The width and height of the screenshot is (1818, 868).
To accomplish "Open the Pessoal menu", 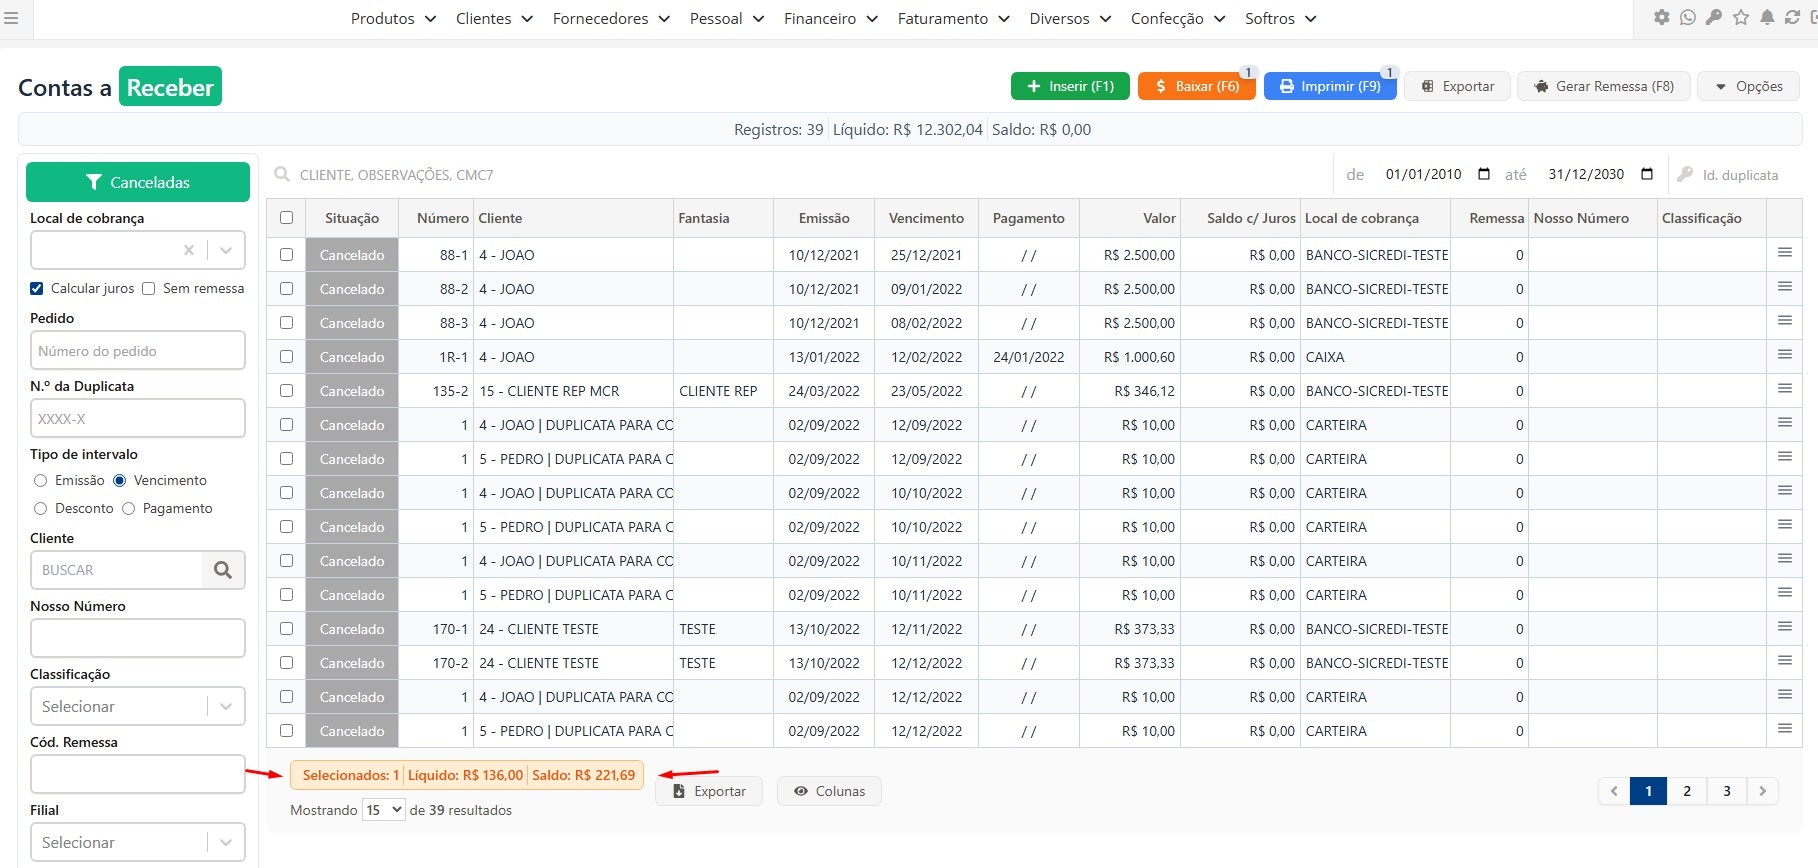I will pos(727,18).
